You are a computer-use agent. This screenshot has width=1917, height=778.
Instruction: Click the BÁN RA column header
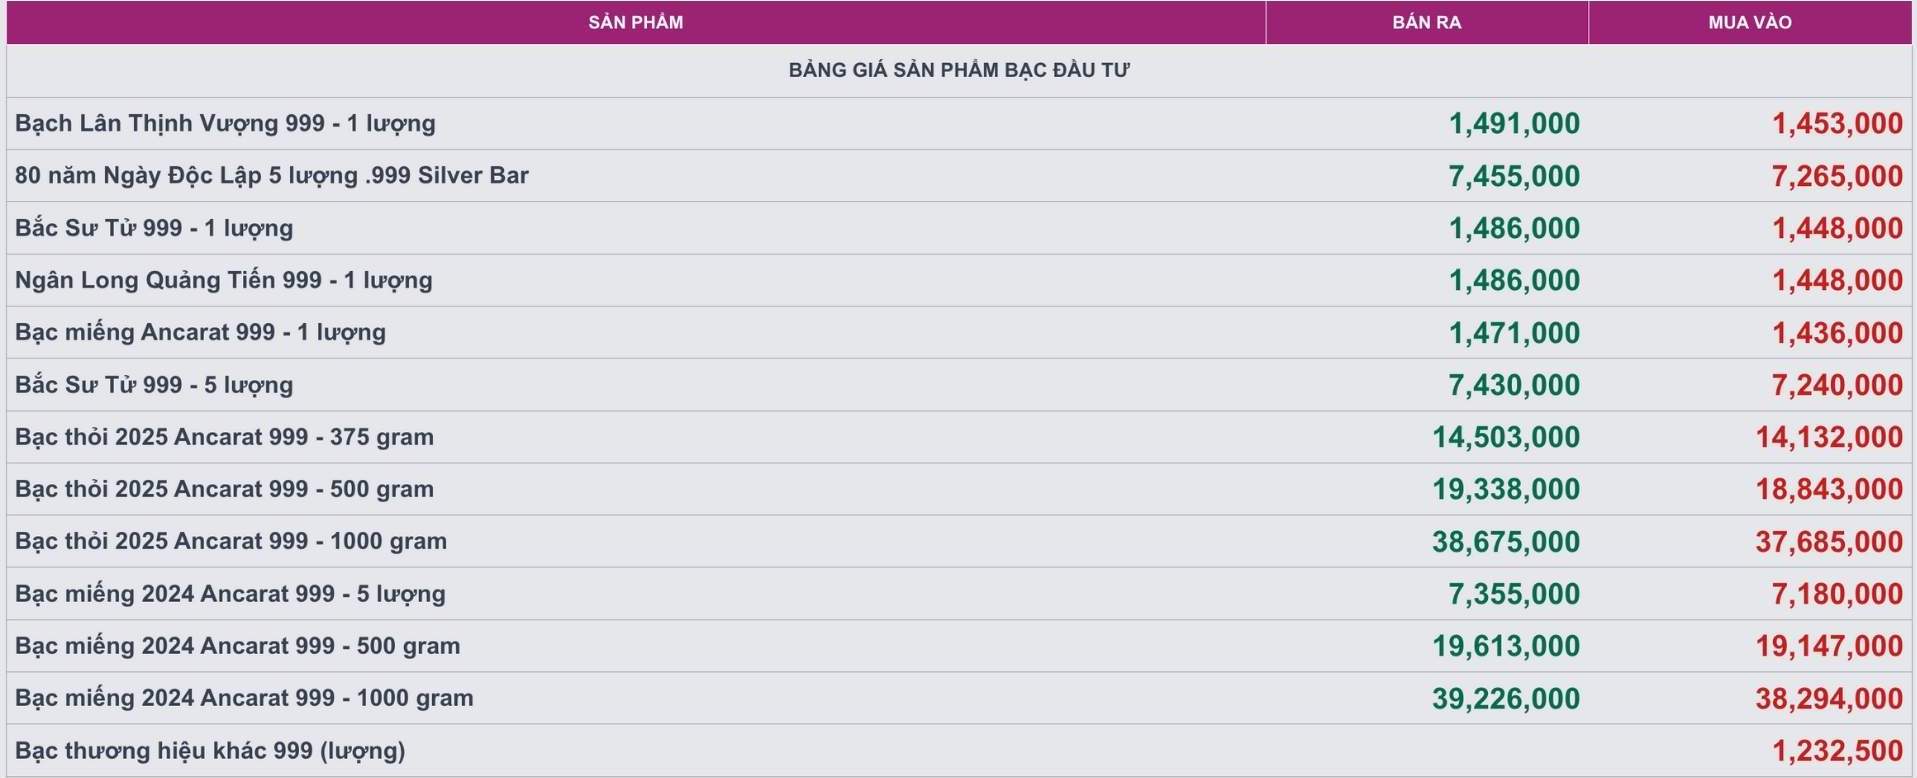coord(1427,22)
